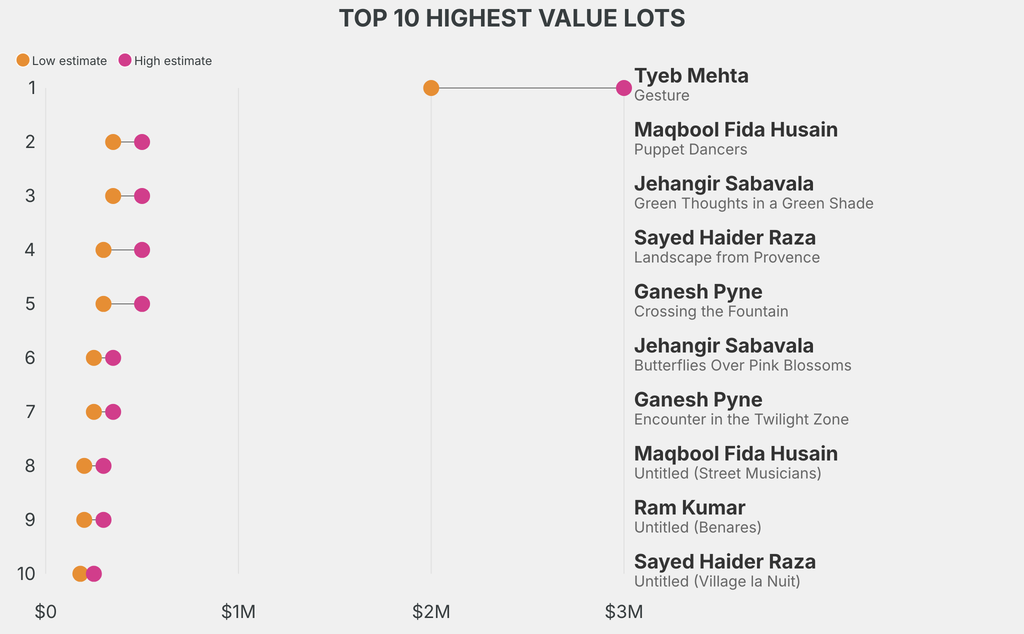Image resolution: width=1024 pixels, height=634 pixels.
Task: Click Landscape from Provence low estimate dot
Action: 103,250
